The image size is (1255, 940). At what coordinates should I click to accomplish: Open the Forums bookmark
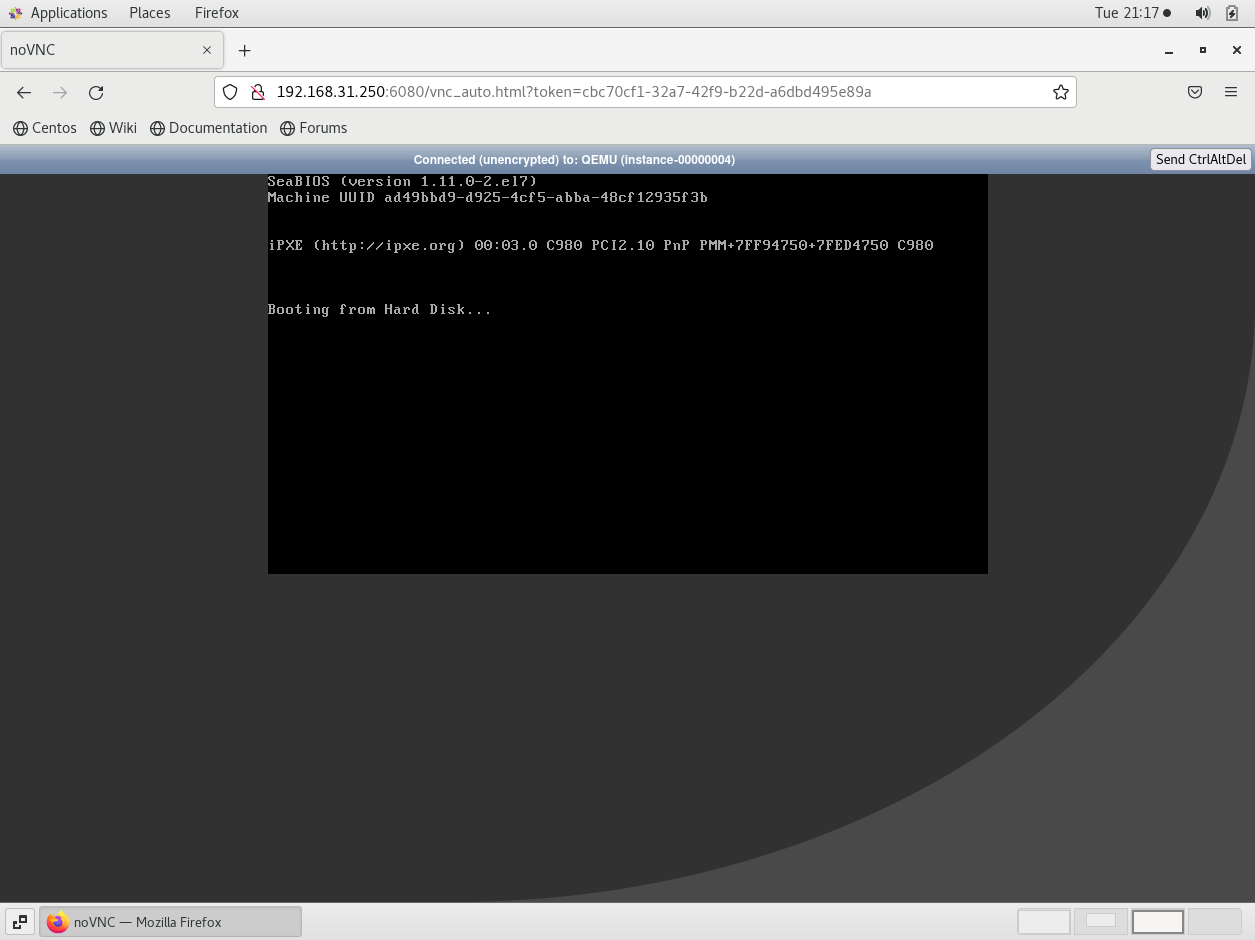click(314, 128)
